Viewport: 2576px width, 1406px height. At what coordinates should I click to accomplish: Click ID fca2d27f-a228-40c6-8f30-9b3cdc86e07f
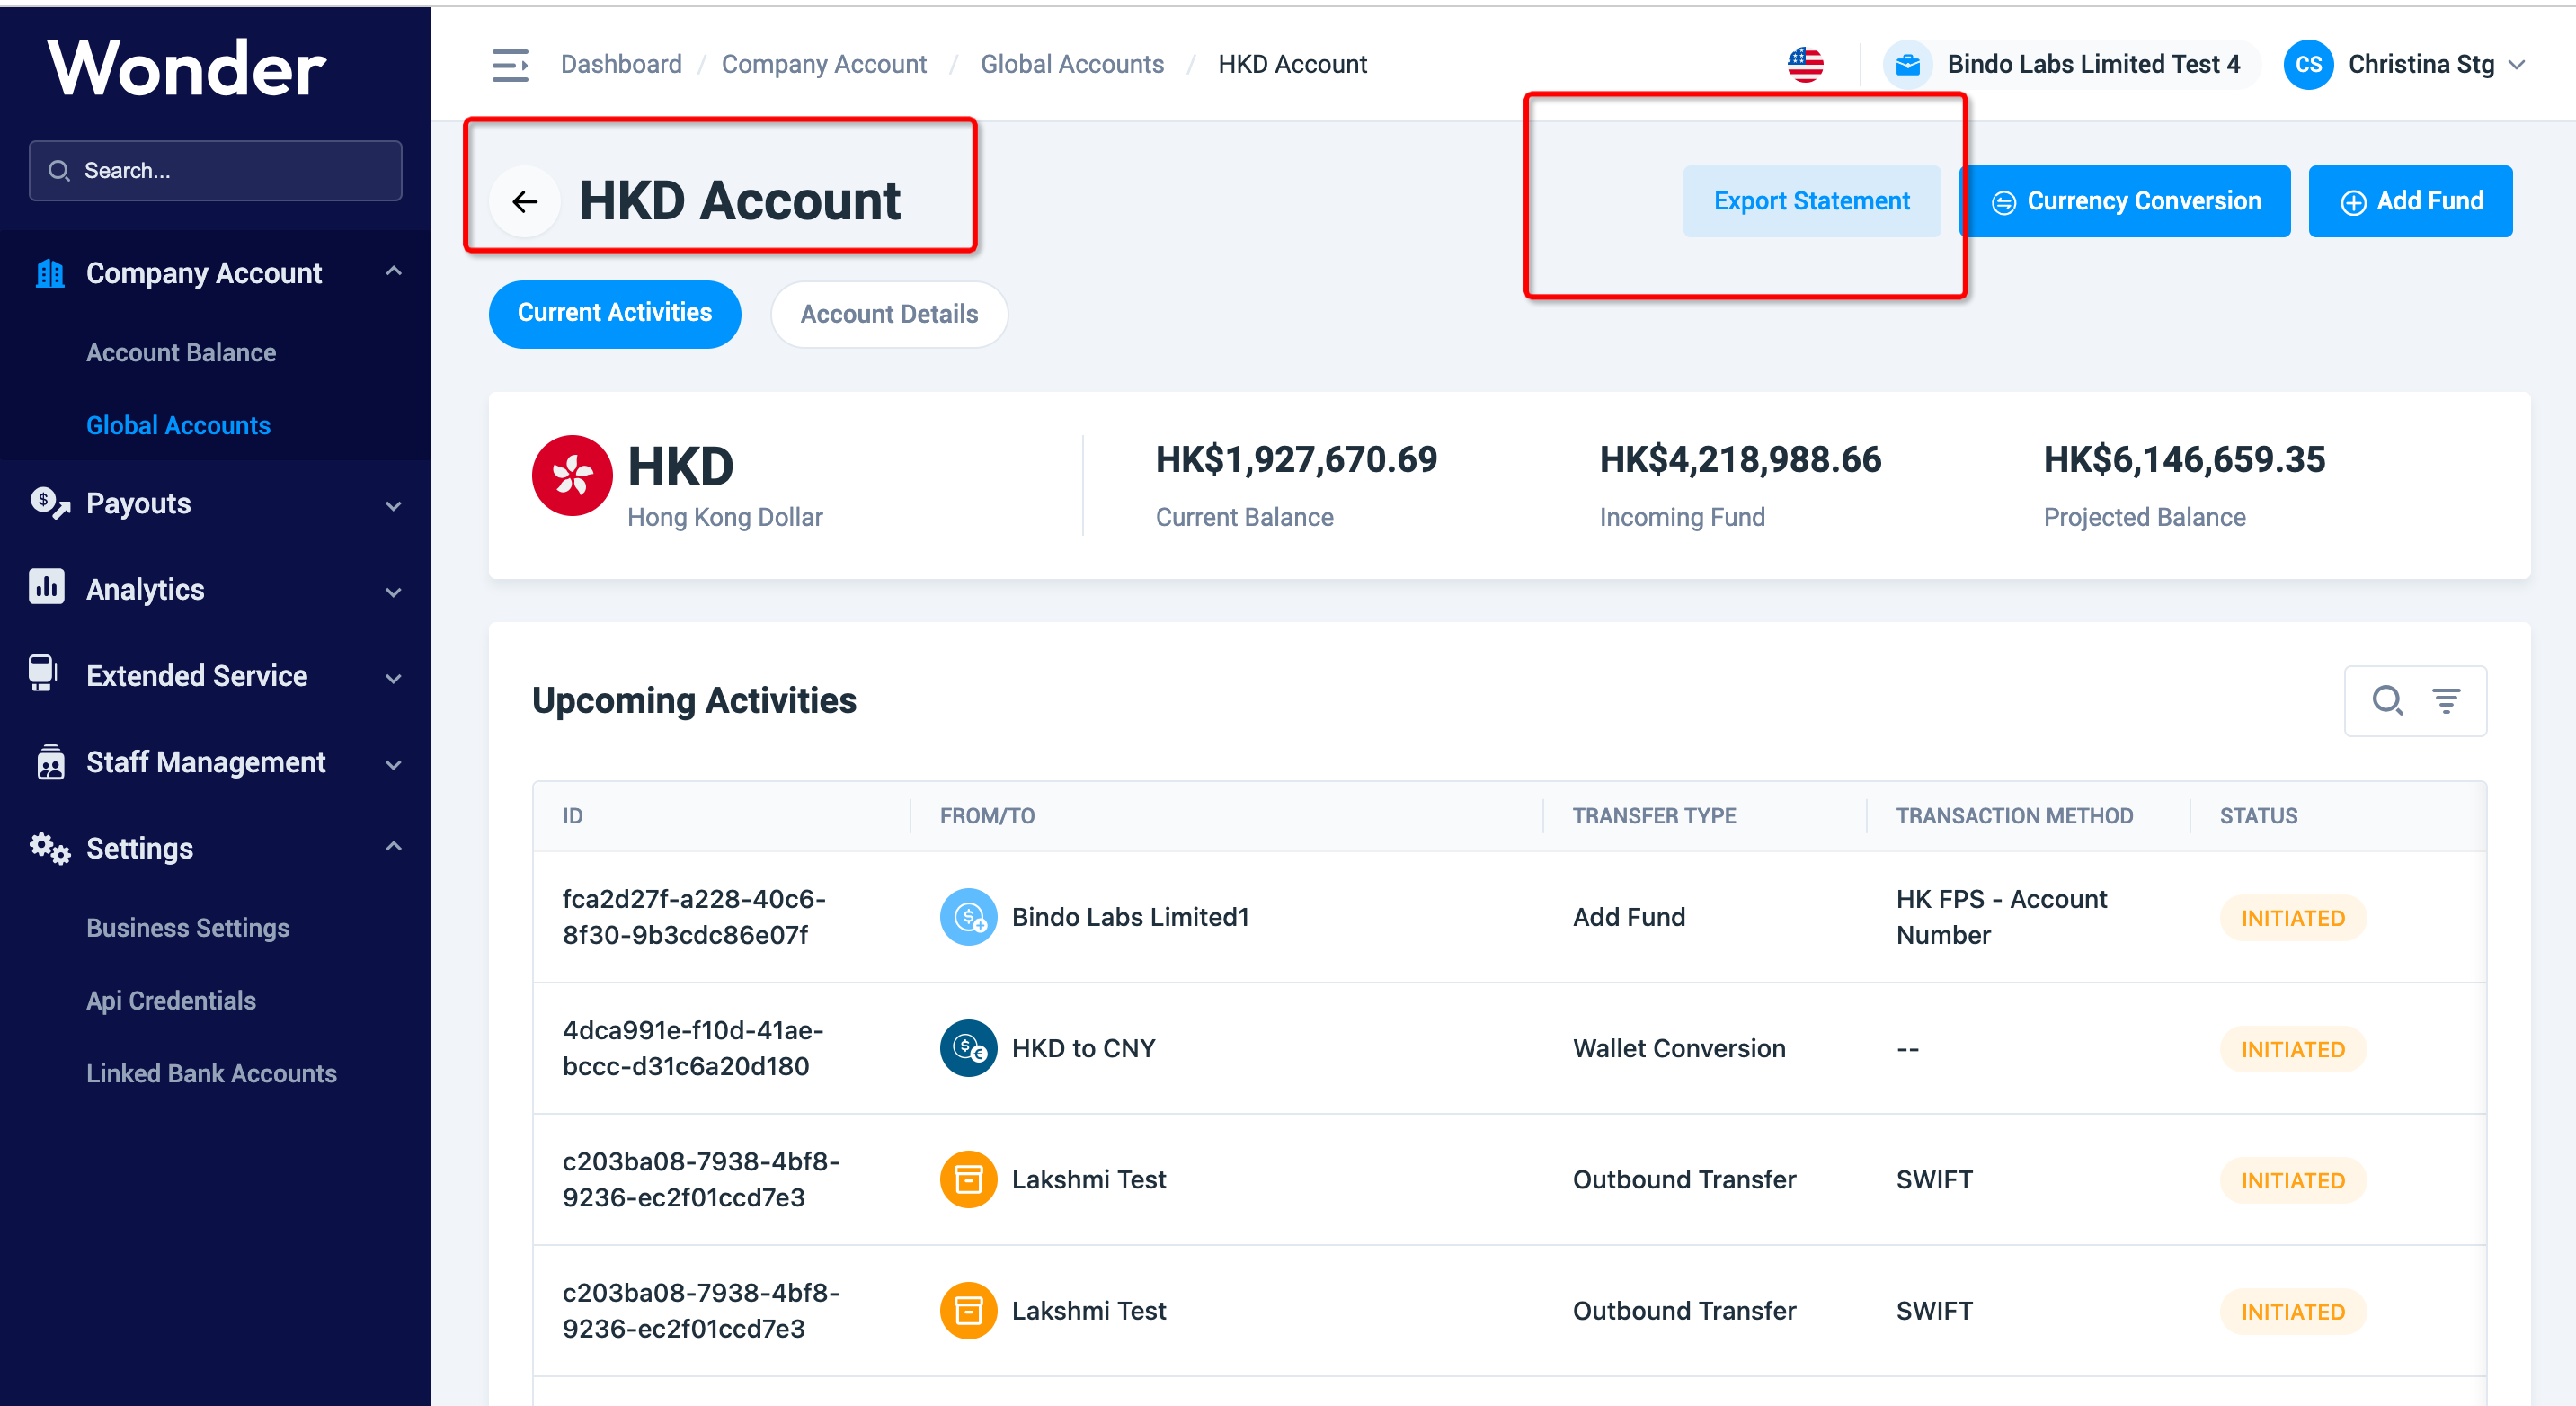tap(694, 917)
